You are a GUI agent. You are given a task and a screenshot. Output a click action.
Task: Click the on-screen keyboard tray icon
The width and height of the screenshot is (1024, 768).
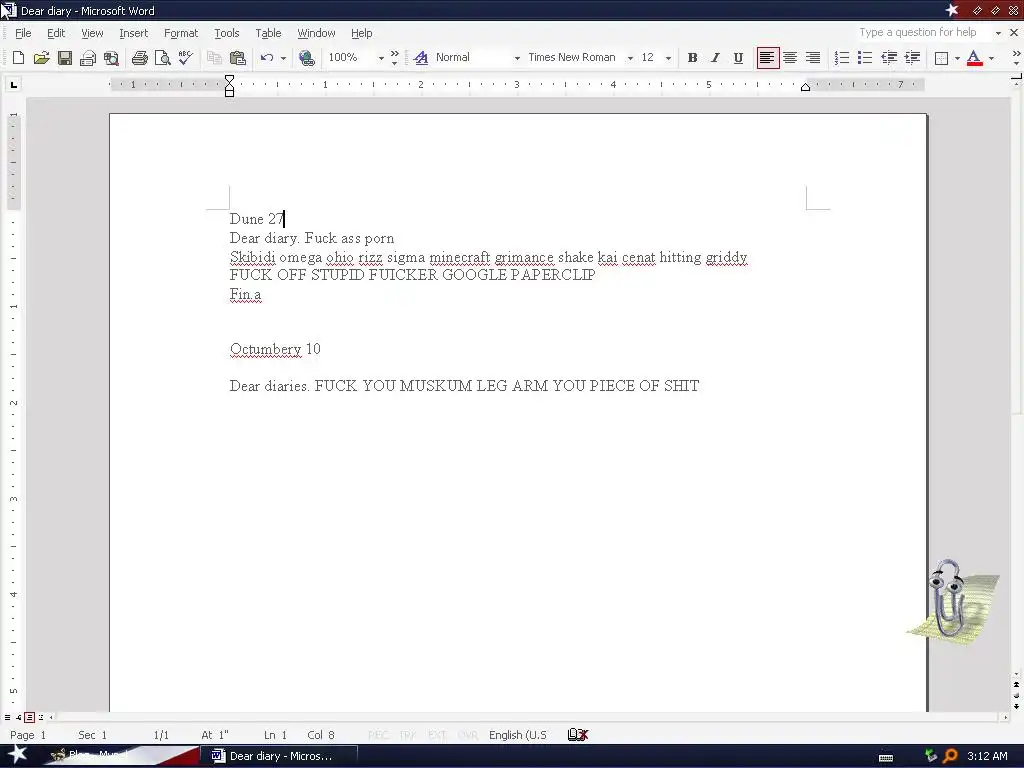(886, 757)
